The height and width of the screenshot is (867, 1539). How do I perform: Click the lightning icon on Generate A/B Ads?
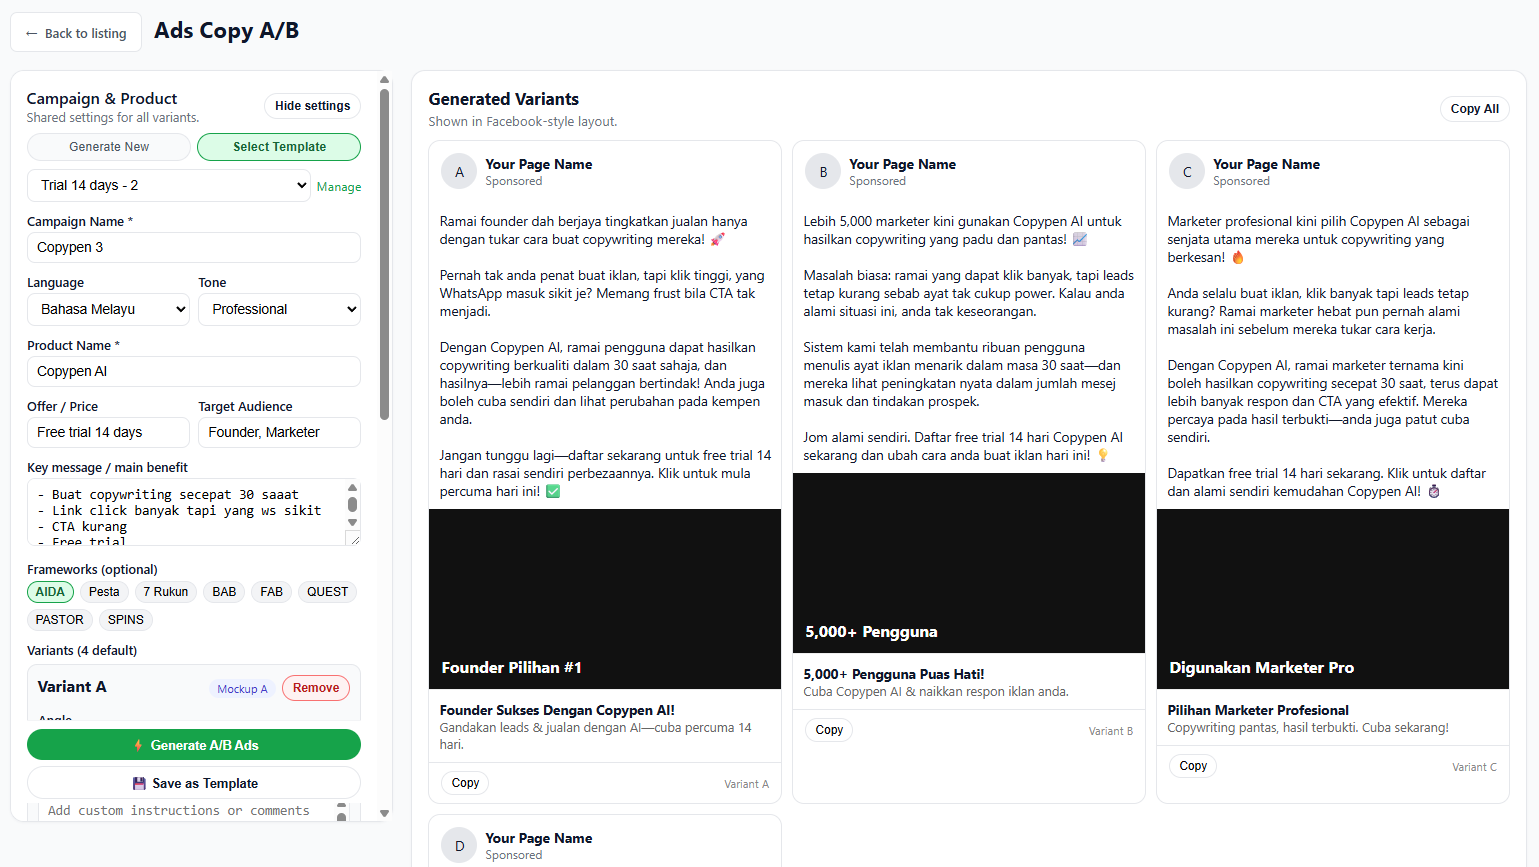click(x=138, y=746)
